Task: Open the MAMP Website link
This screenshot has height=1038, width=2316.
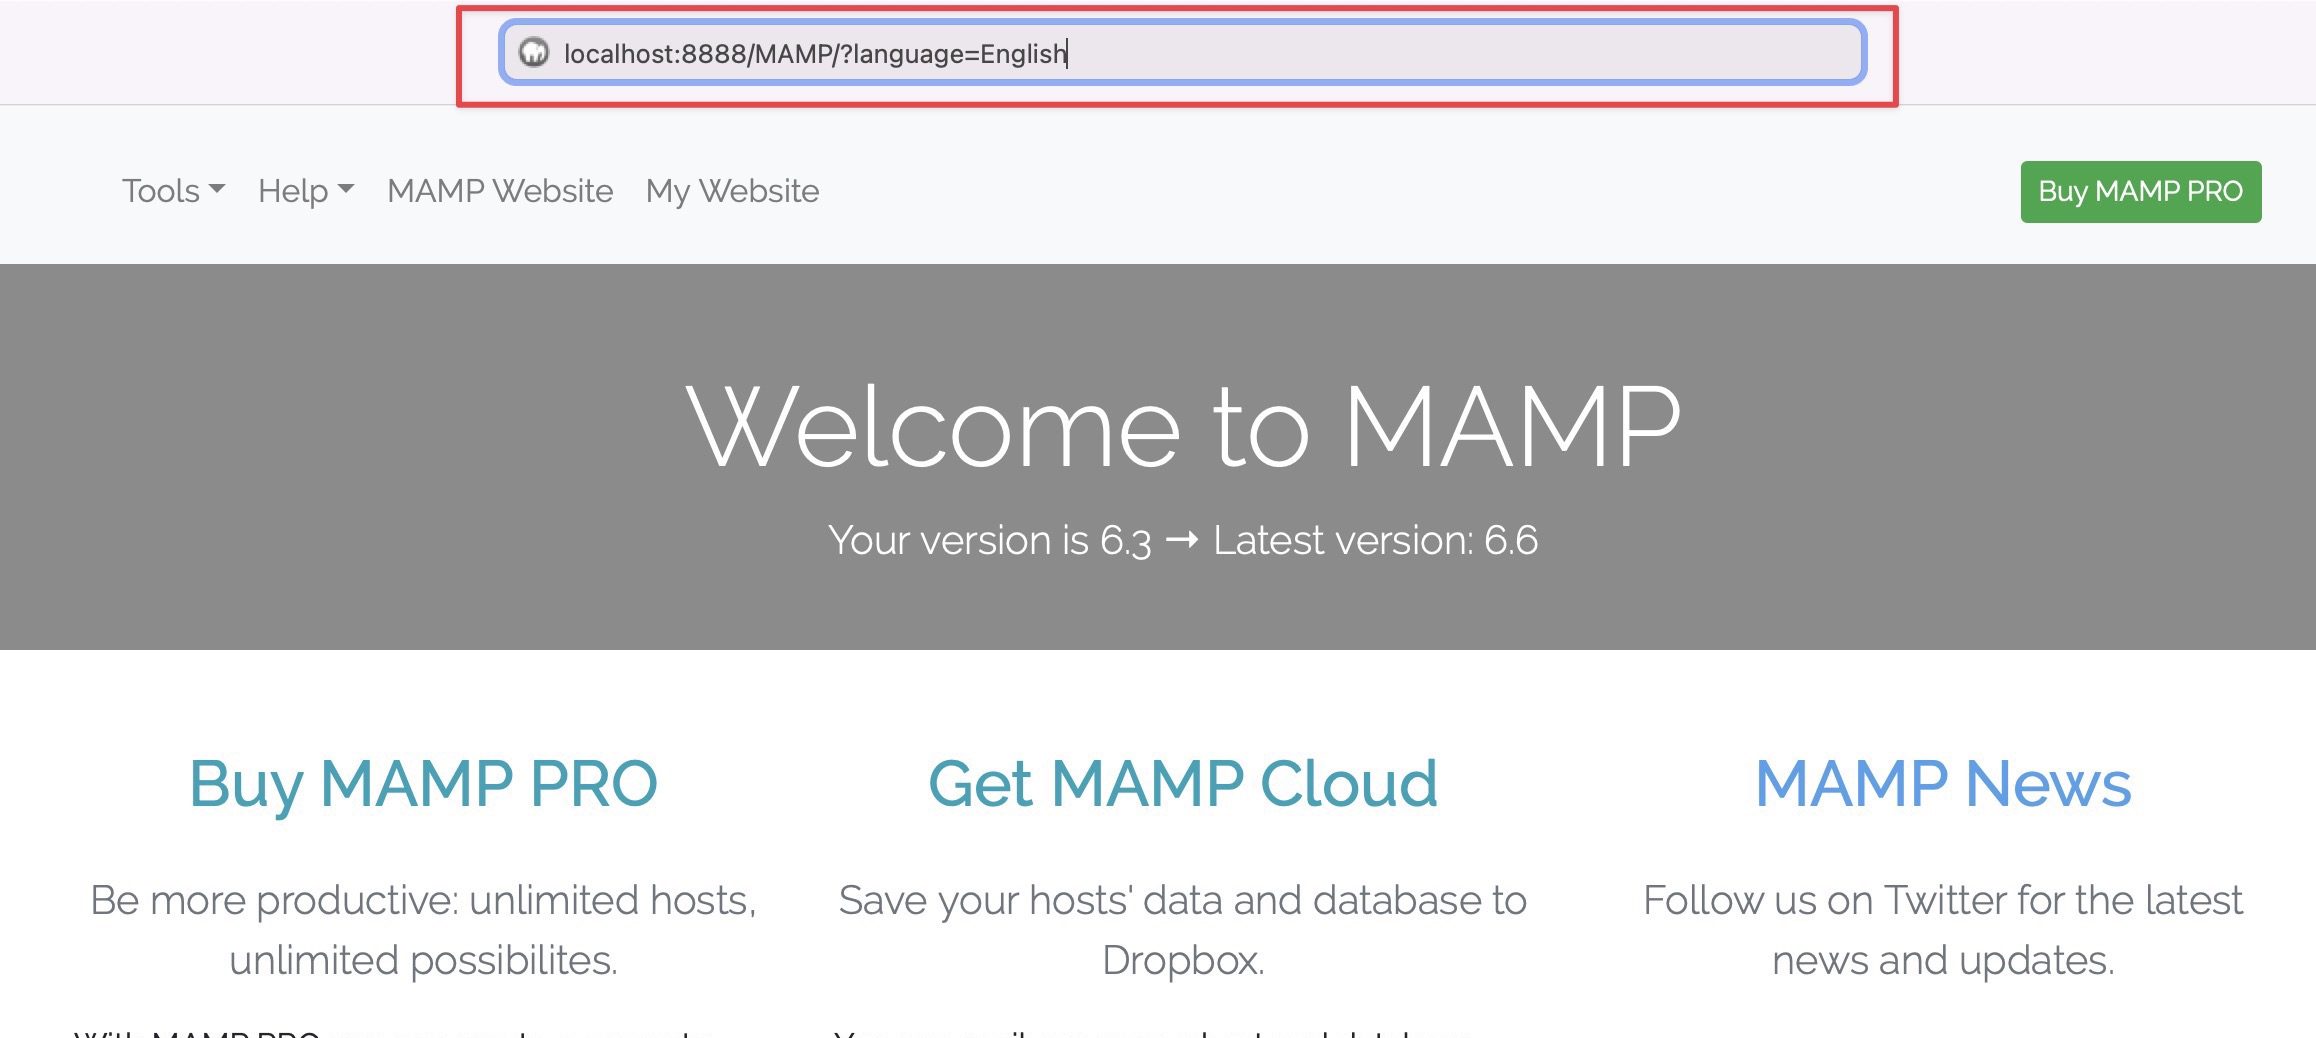Action: (500, 191)
